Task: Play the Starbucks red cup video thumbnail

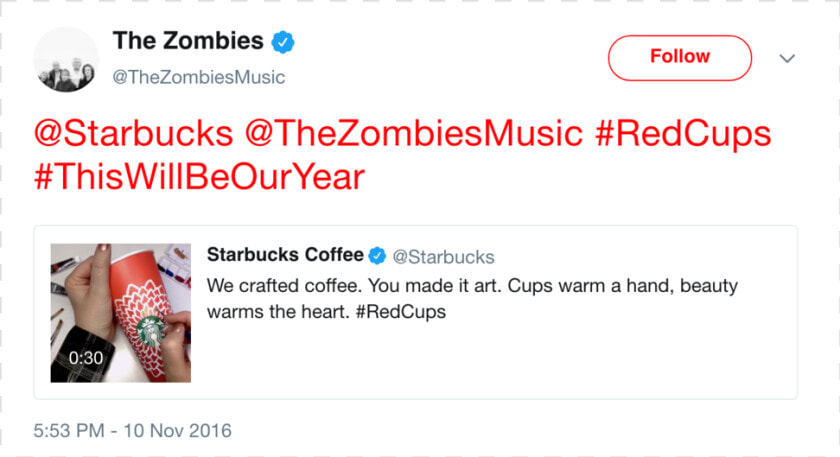Action: [121, 313]
